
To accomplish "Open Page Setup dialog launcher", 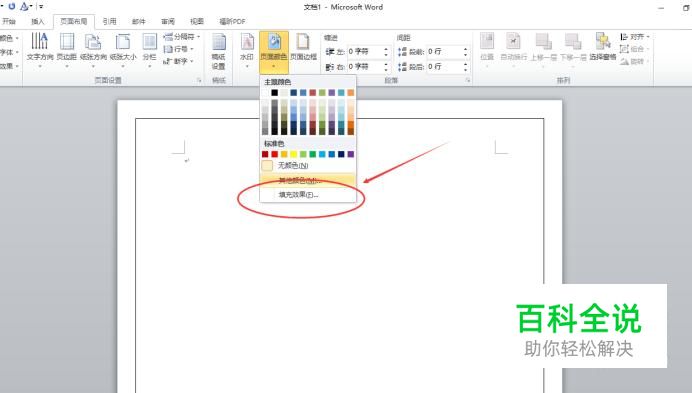I will (199, 80).
